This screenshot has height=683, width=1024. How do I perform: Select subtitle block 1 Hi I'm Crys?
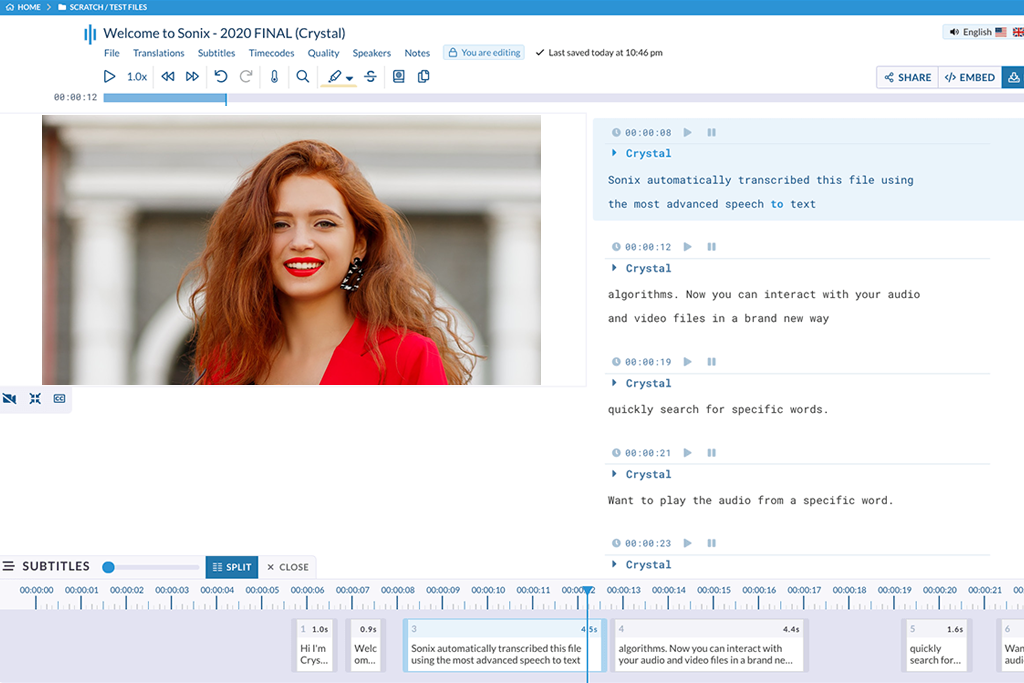(314, 646)
